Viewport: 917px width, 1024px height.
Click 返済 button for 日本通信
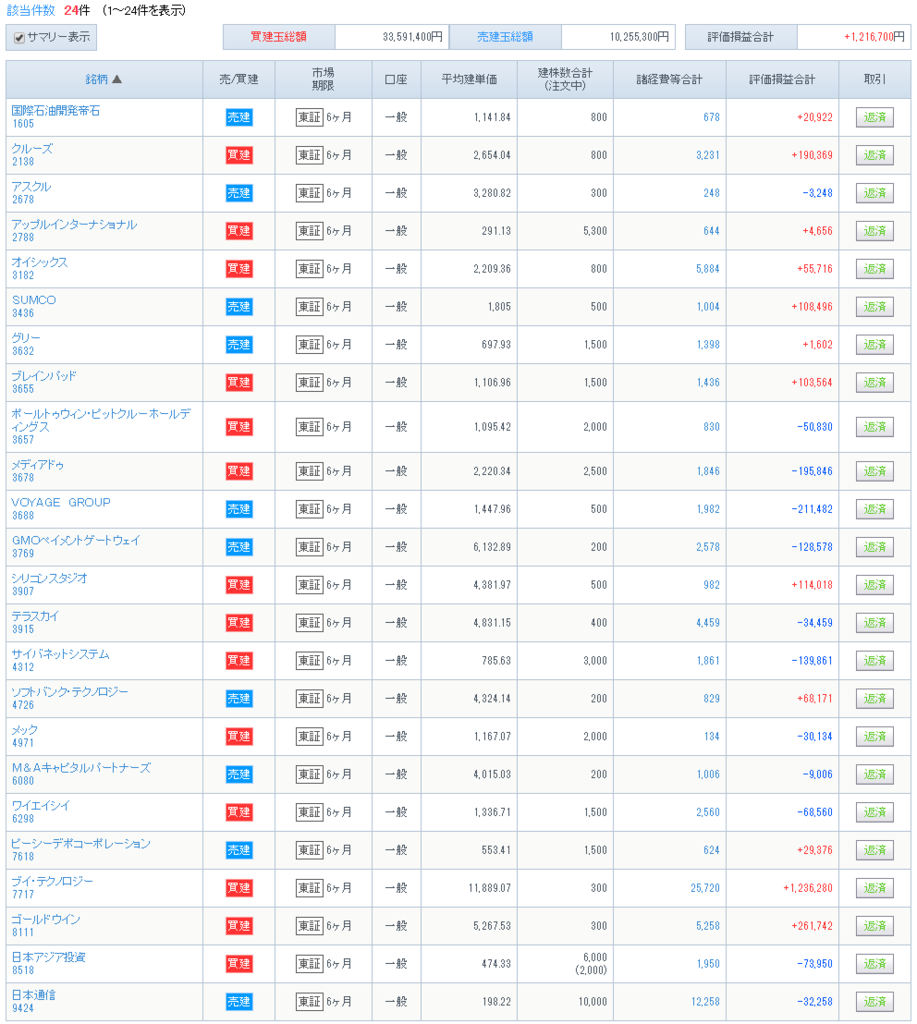click(x=875, y=1002)
